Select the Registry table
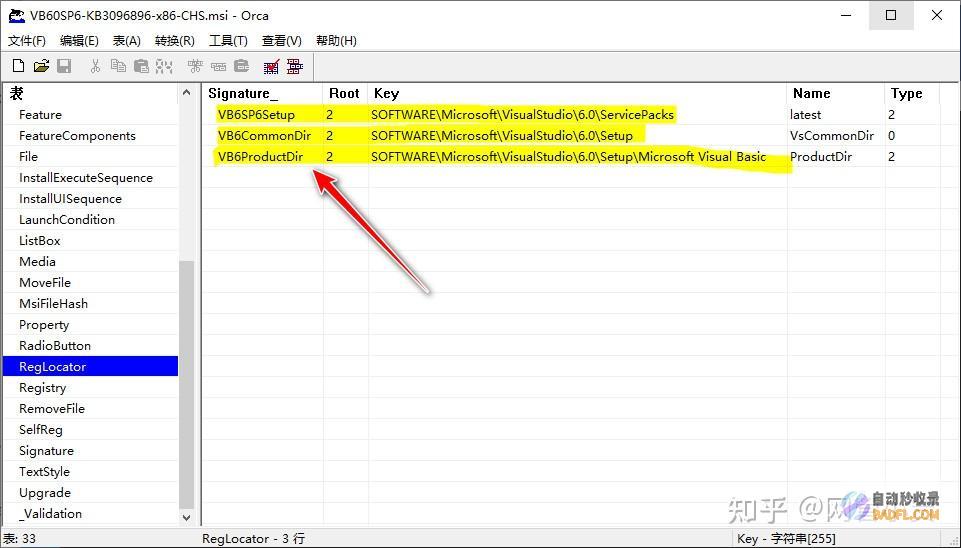This screenshot has width=961, height=548. [42, 388]
